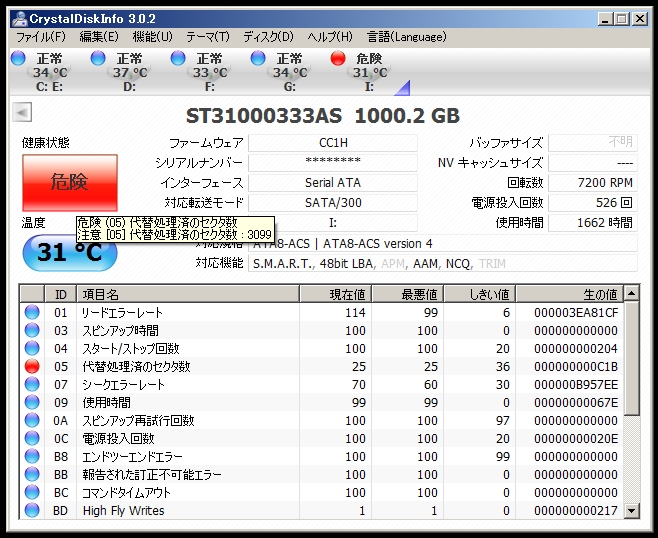
Task: Select the High Fly Writes row name
Action: pos(123,511)
